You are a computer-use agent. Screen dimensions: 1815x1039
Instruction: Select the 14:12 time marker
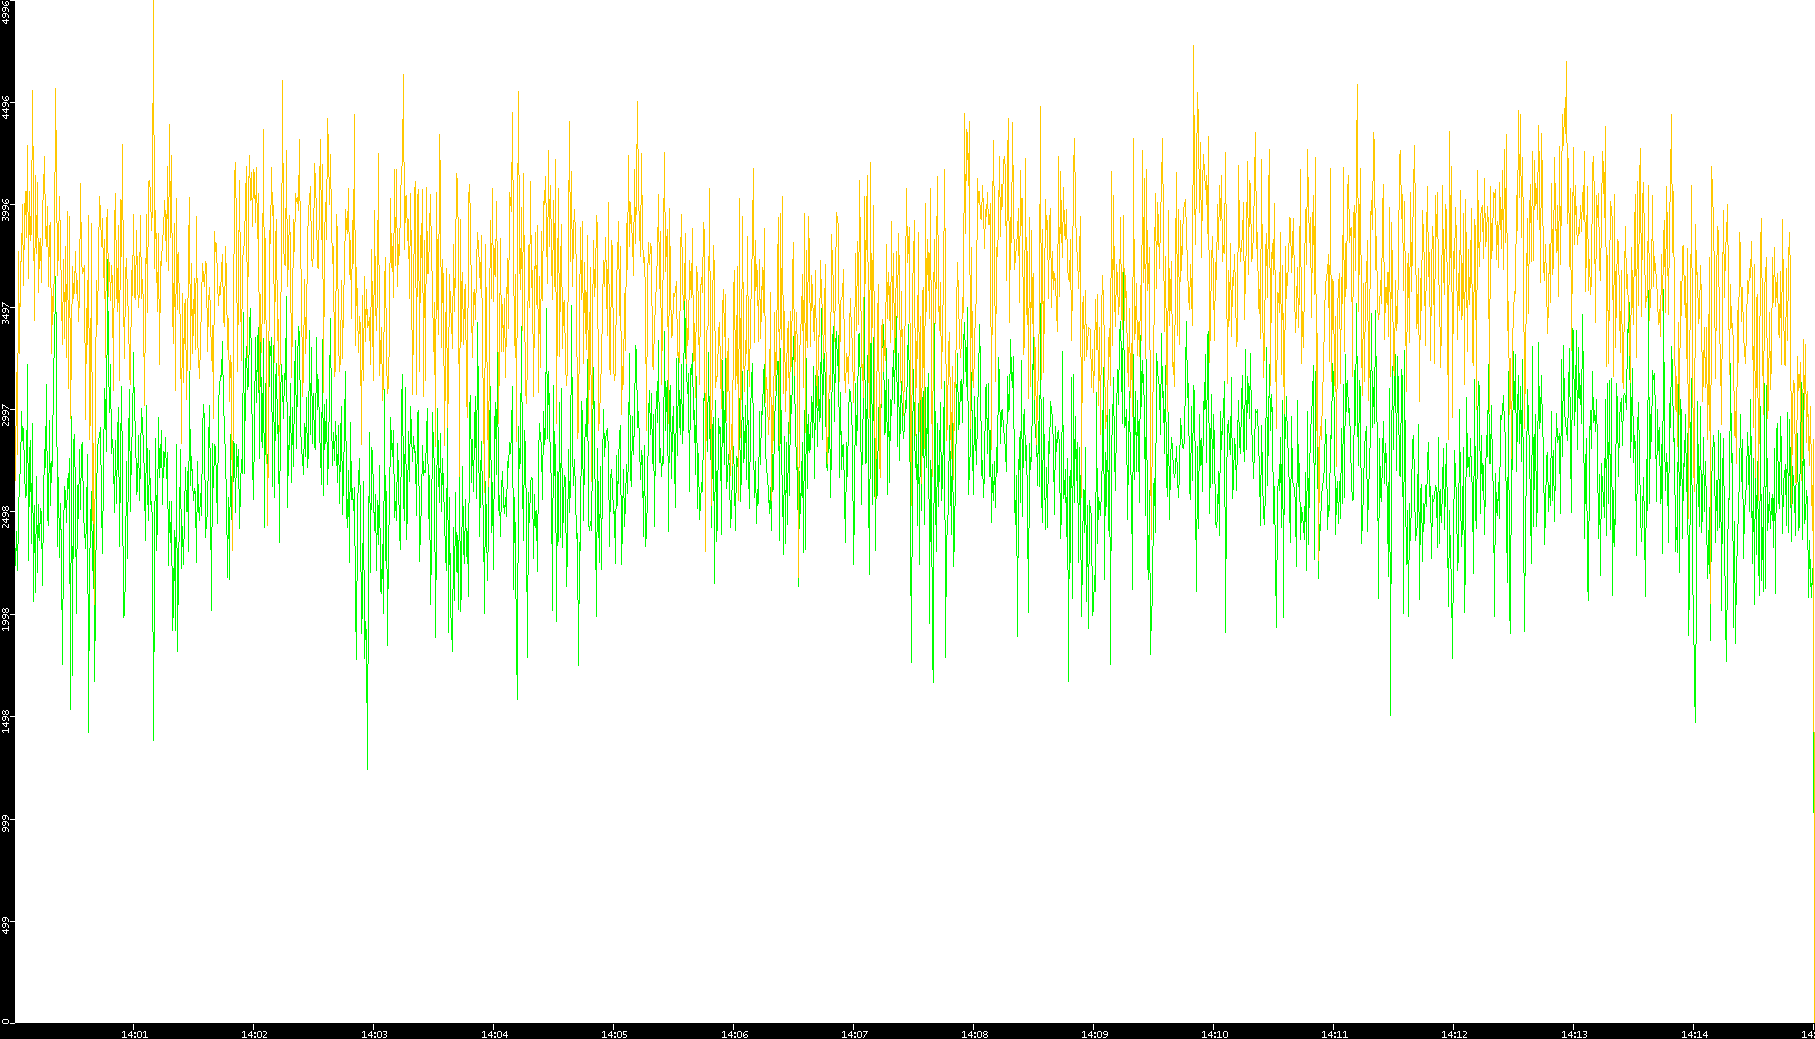1454,1034
